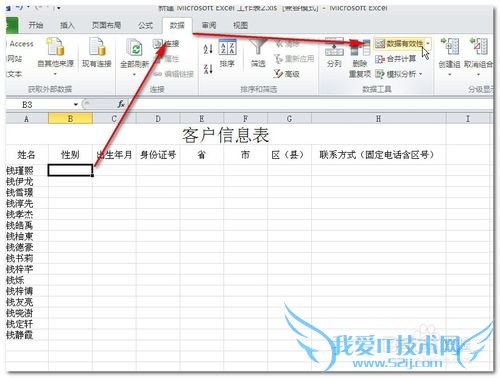Click the 数据有效性 button
The height and width of the screenshot is (378, 500).
tap(399, 44)
